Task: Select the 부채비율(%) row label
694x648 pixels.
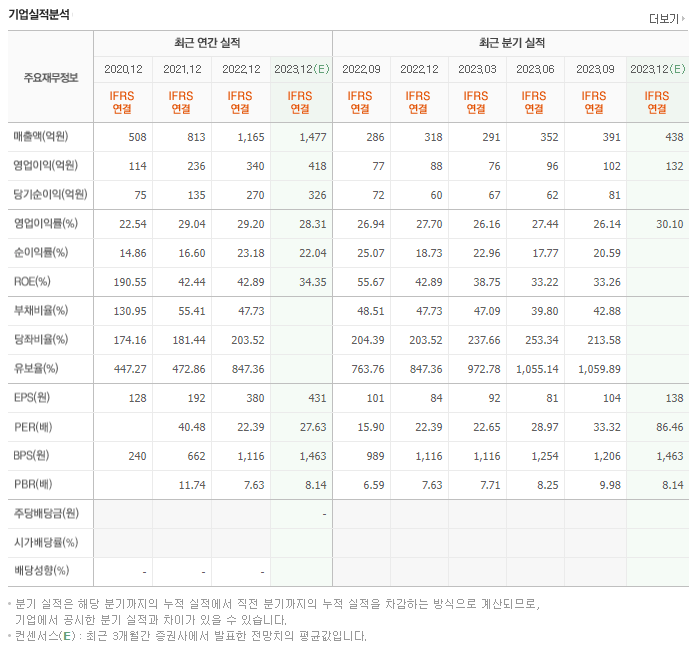Action: point(41,310)
